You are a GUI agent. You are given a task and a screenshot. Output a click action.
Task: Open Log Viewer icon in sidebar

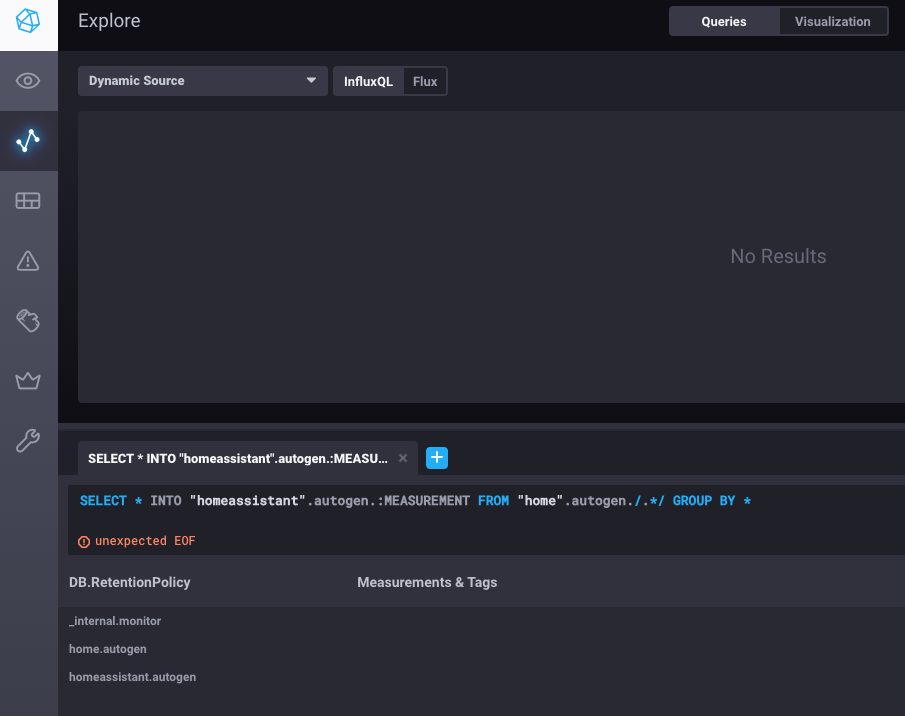(28, 321)
